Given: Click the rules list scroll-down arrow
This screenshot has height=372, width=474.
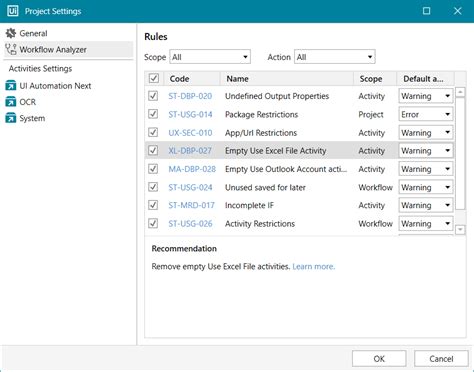Looking at the screenshot, I should tap(460, 230).
